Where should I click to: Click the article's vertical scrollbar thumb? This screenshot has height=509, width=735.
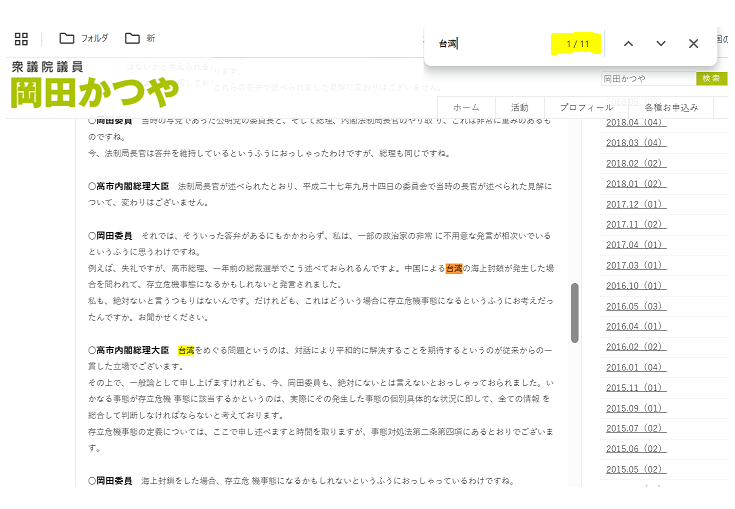(x=574, y=313)
